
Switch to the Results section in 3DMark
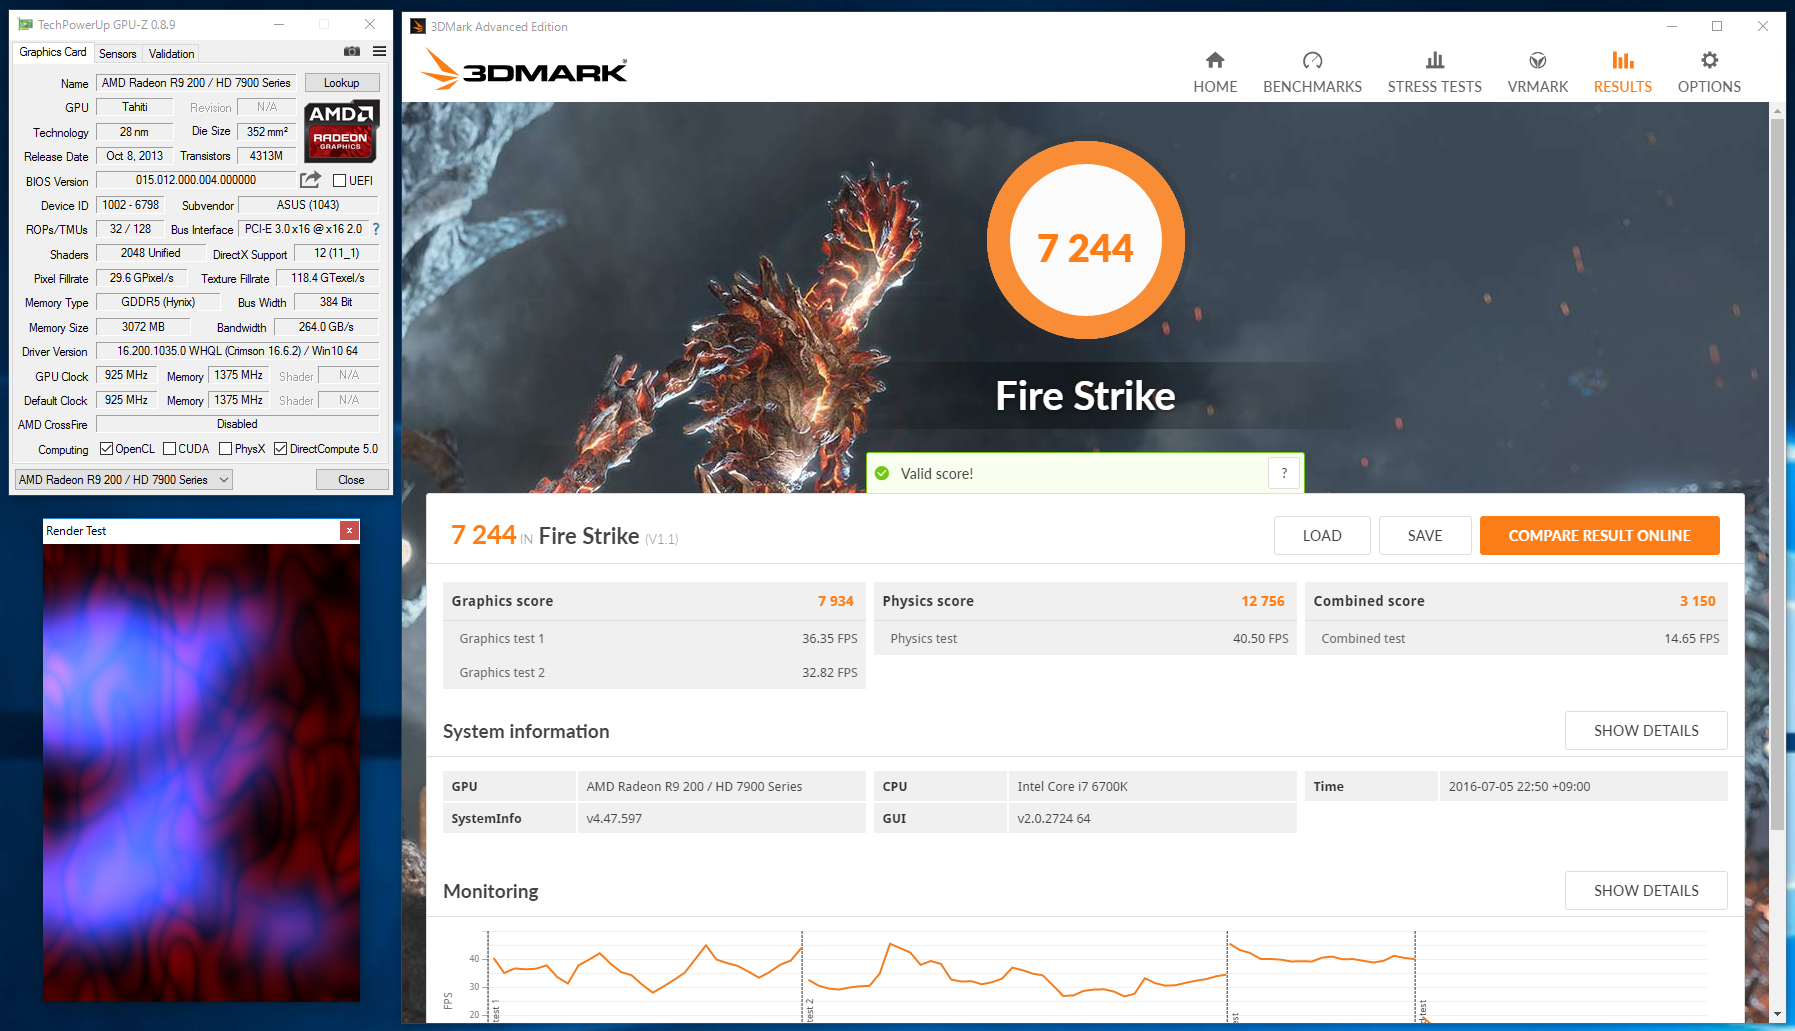tap(1623, 73)
